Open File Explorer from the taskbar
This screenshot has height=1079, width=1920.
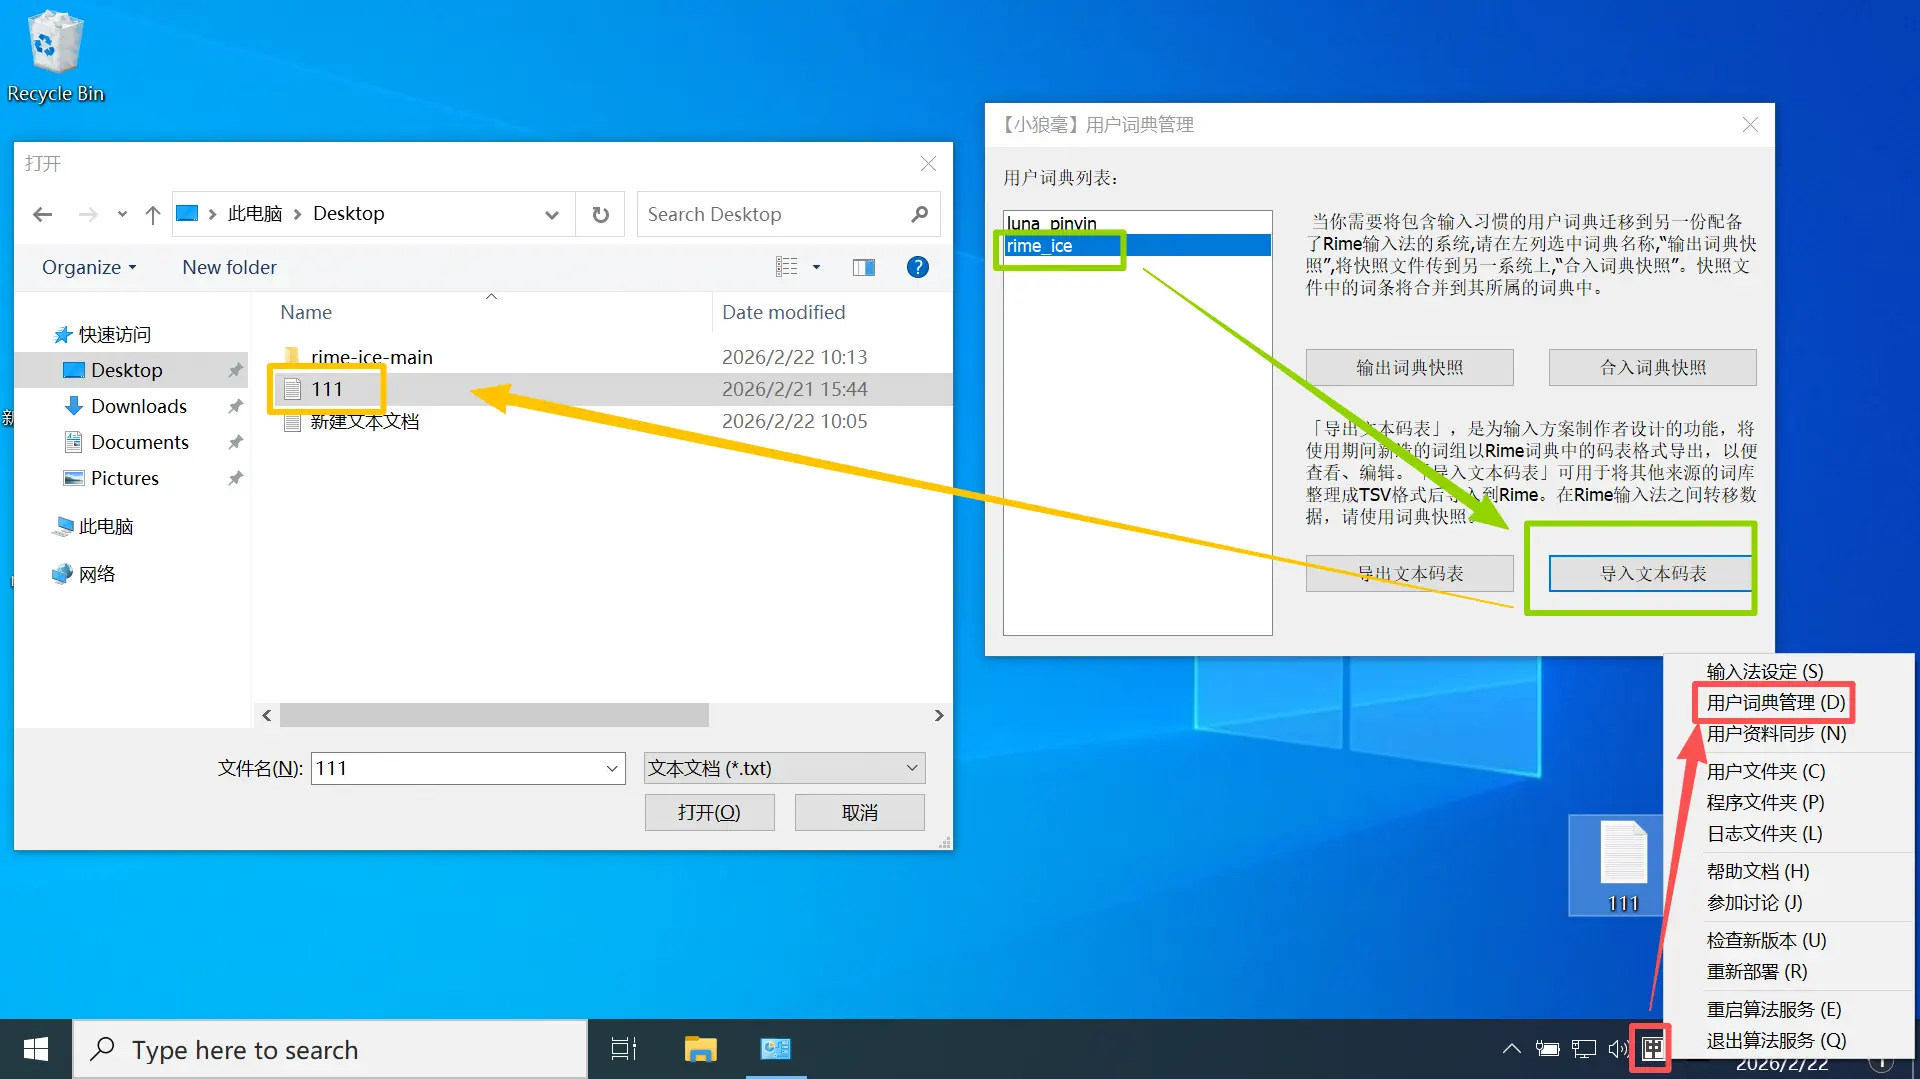[x=700, y=1049]
